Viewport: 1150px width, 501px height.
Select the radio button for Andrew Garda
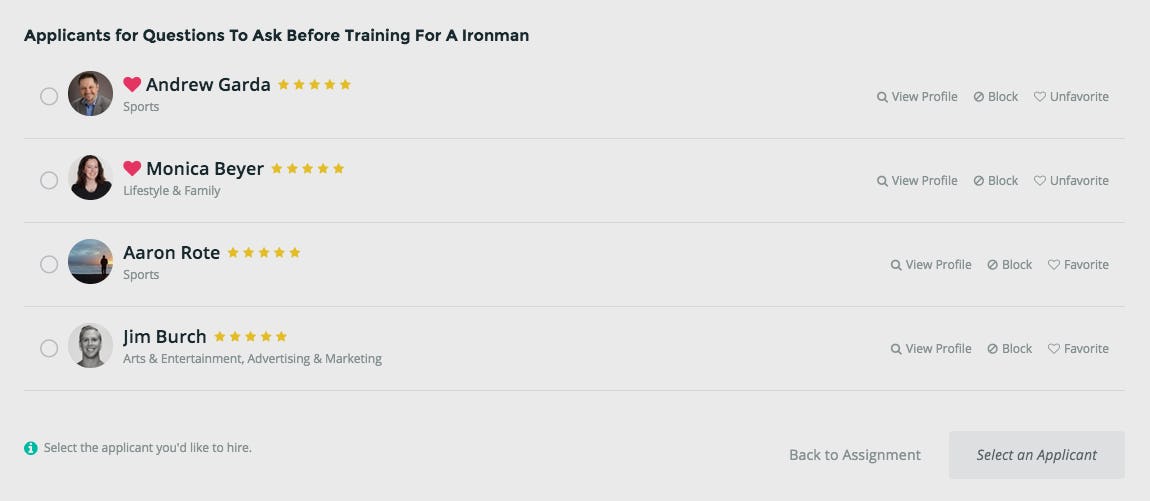coord(49,97)
